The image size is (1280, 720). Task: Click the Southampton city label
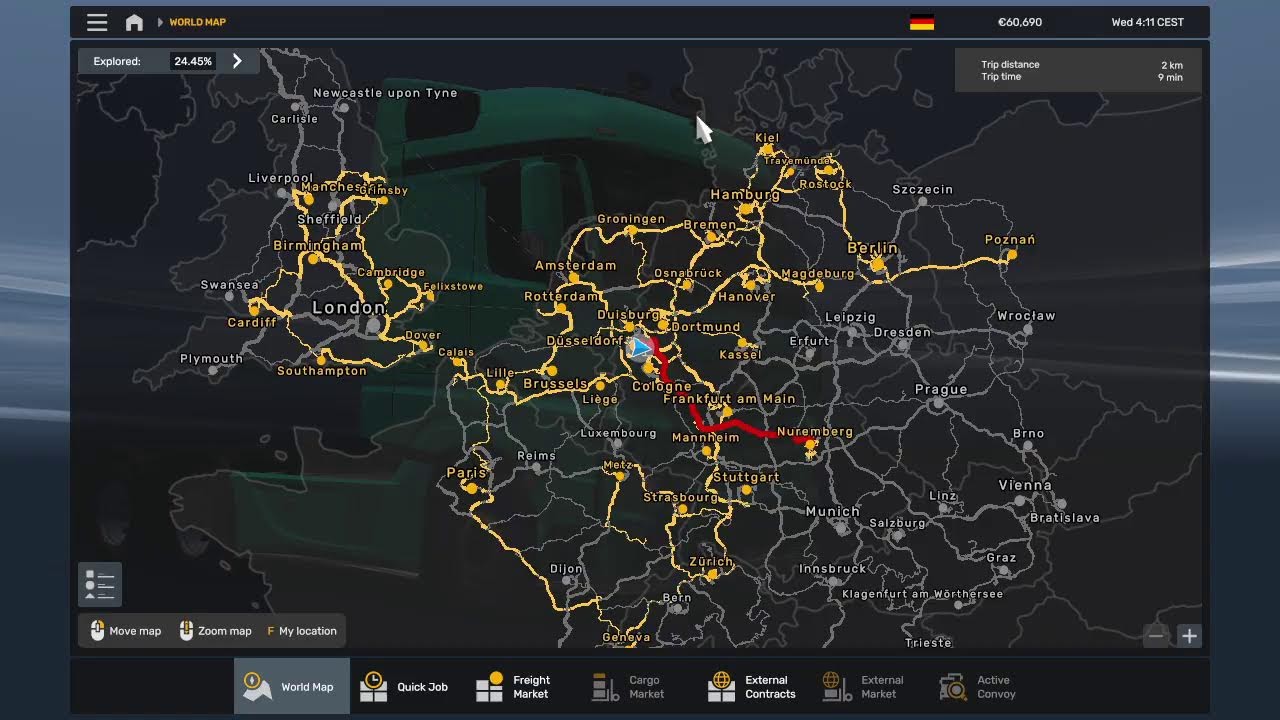coord(322,371)
